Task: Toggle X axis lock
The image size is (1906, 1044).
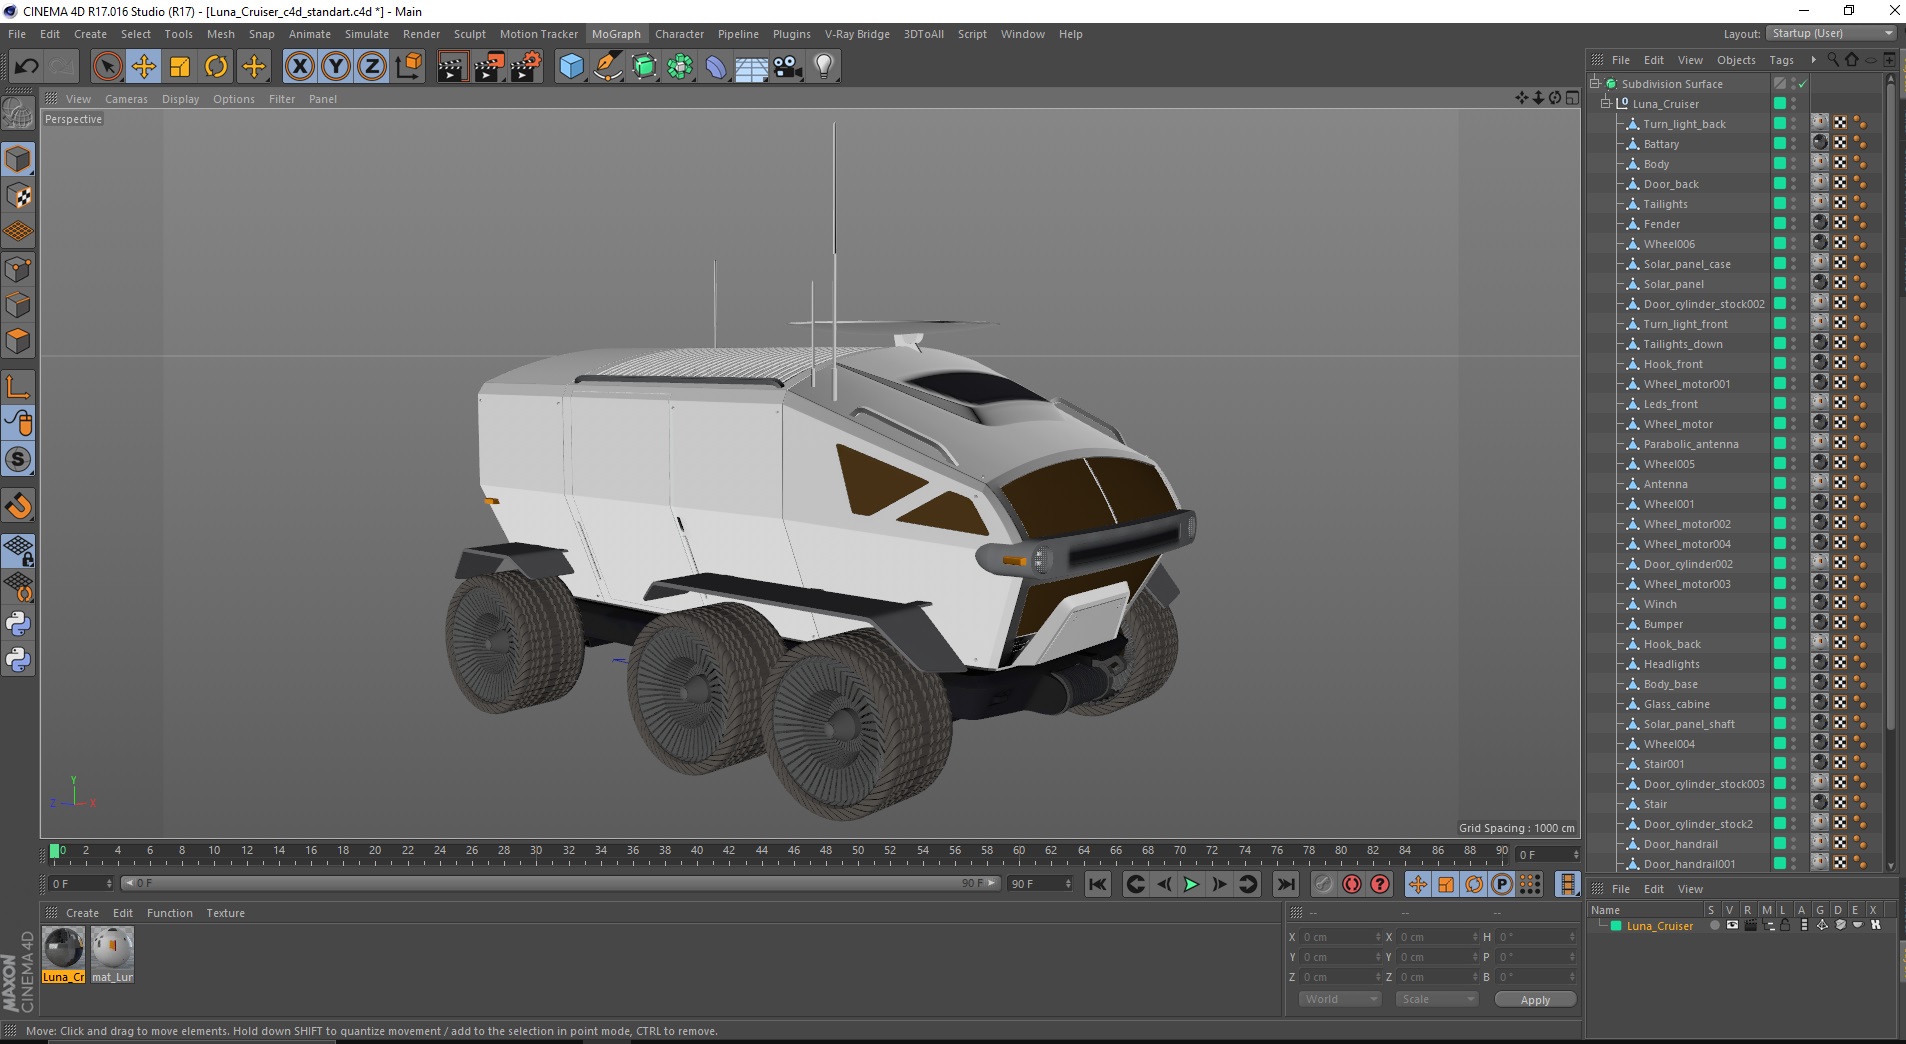Action: pyautogui.click(x=299, y=67)
